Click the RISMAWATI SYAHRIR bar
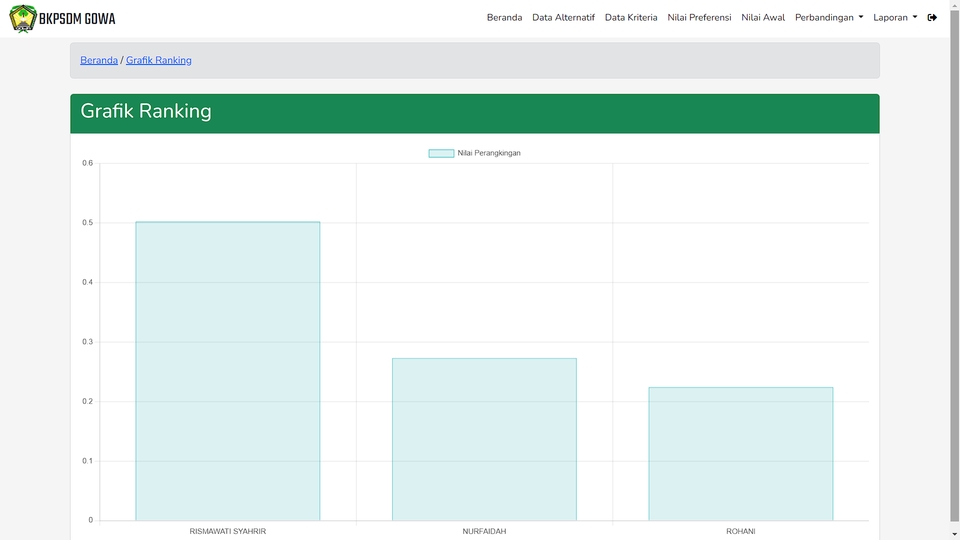The height and width of the screenshot is (540, 960). [x=228, y=371]
